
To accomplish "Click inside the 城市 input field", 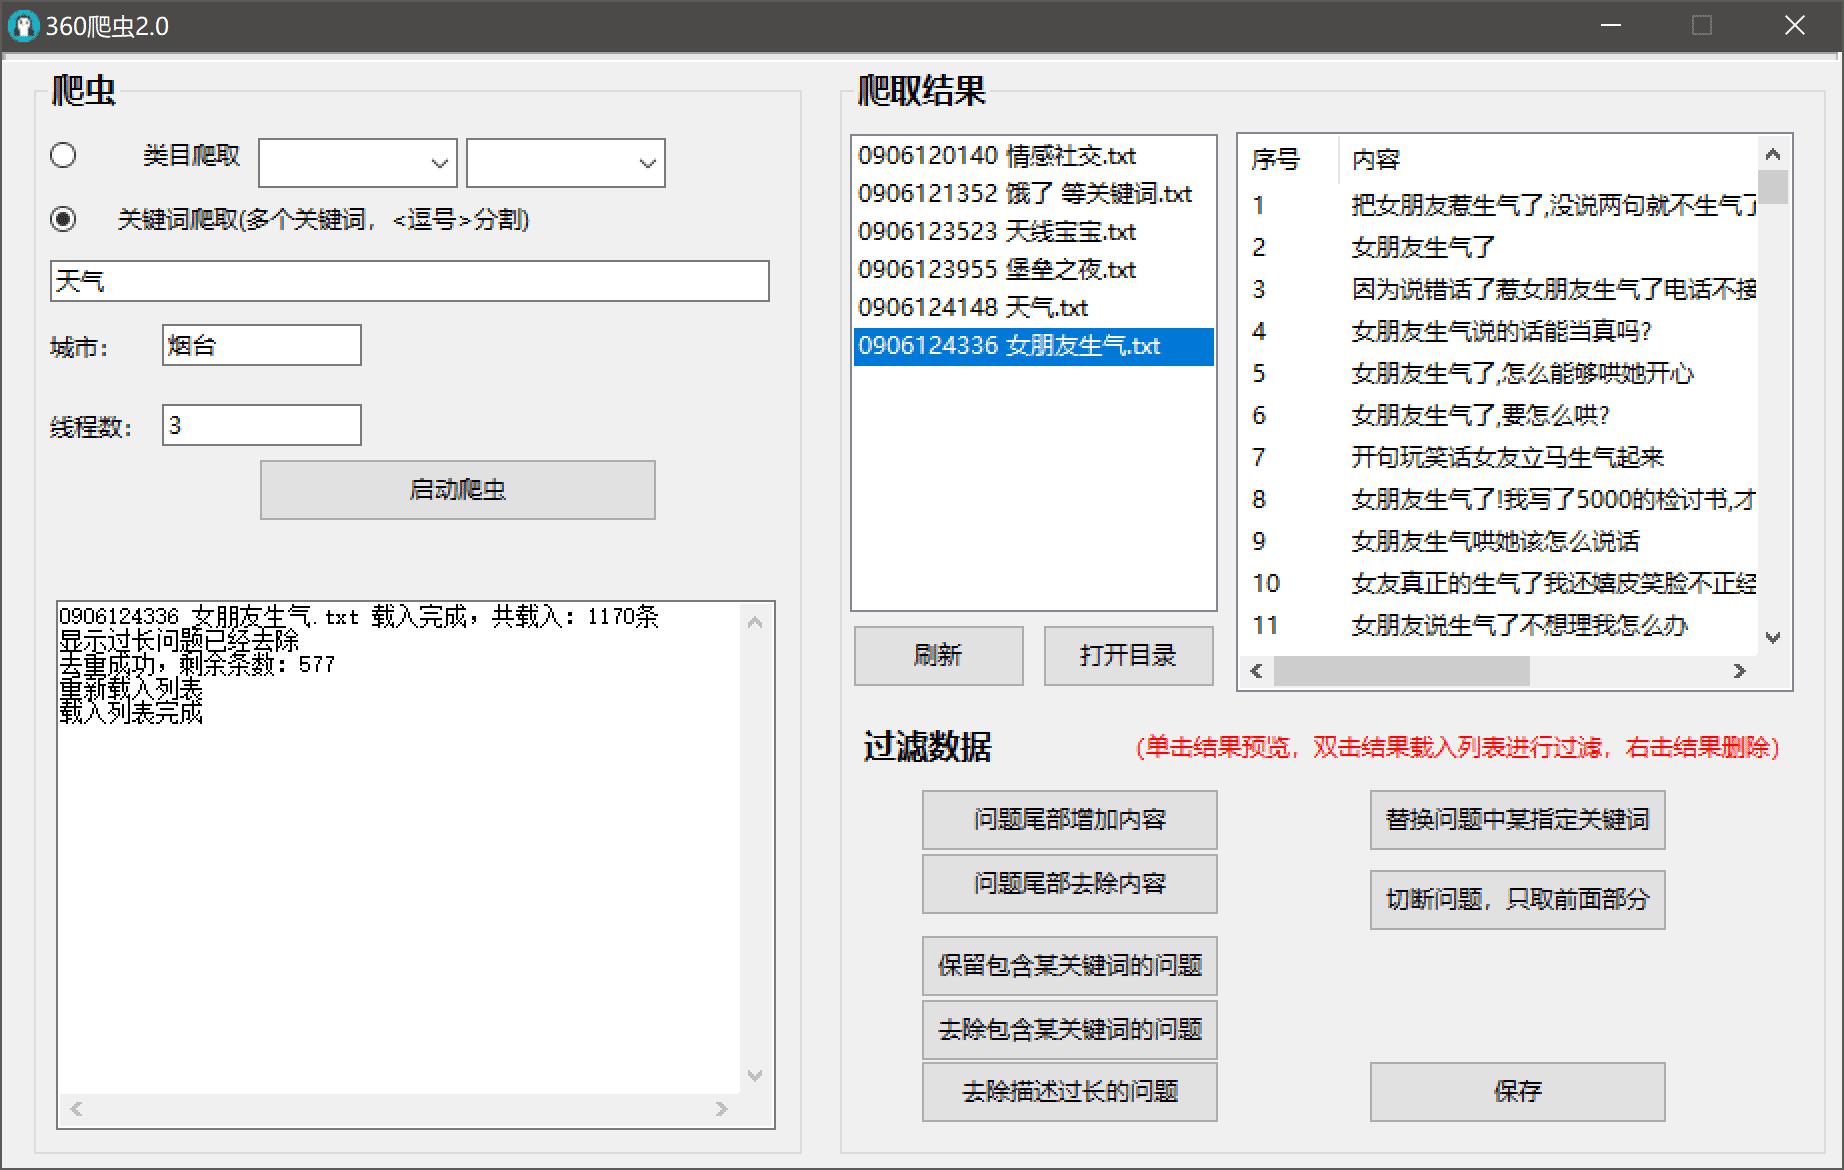I will [260, 345].
